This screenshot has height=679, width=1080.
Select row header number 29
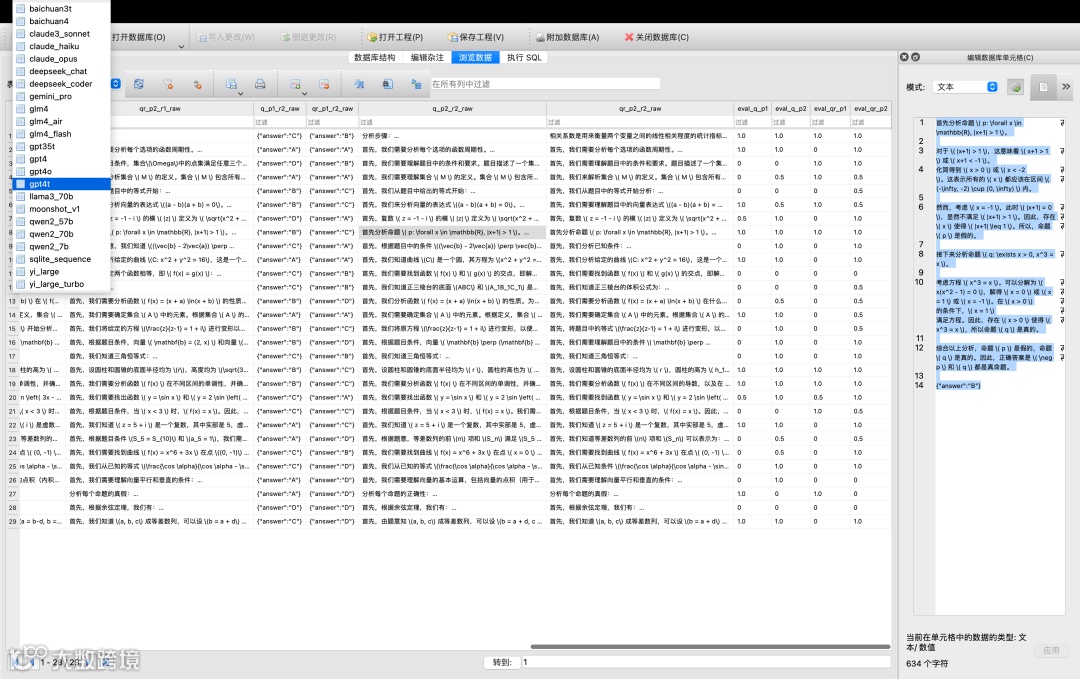[x=12, y=521]
